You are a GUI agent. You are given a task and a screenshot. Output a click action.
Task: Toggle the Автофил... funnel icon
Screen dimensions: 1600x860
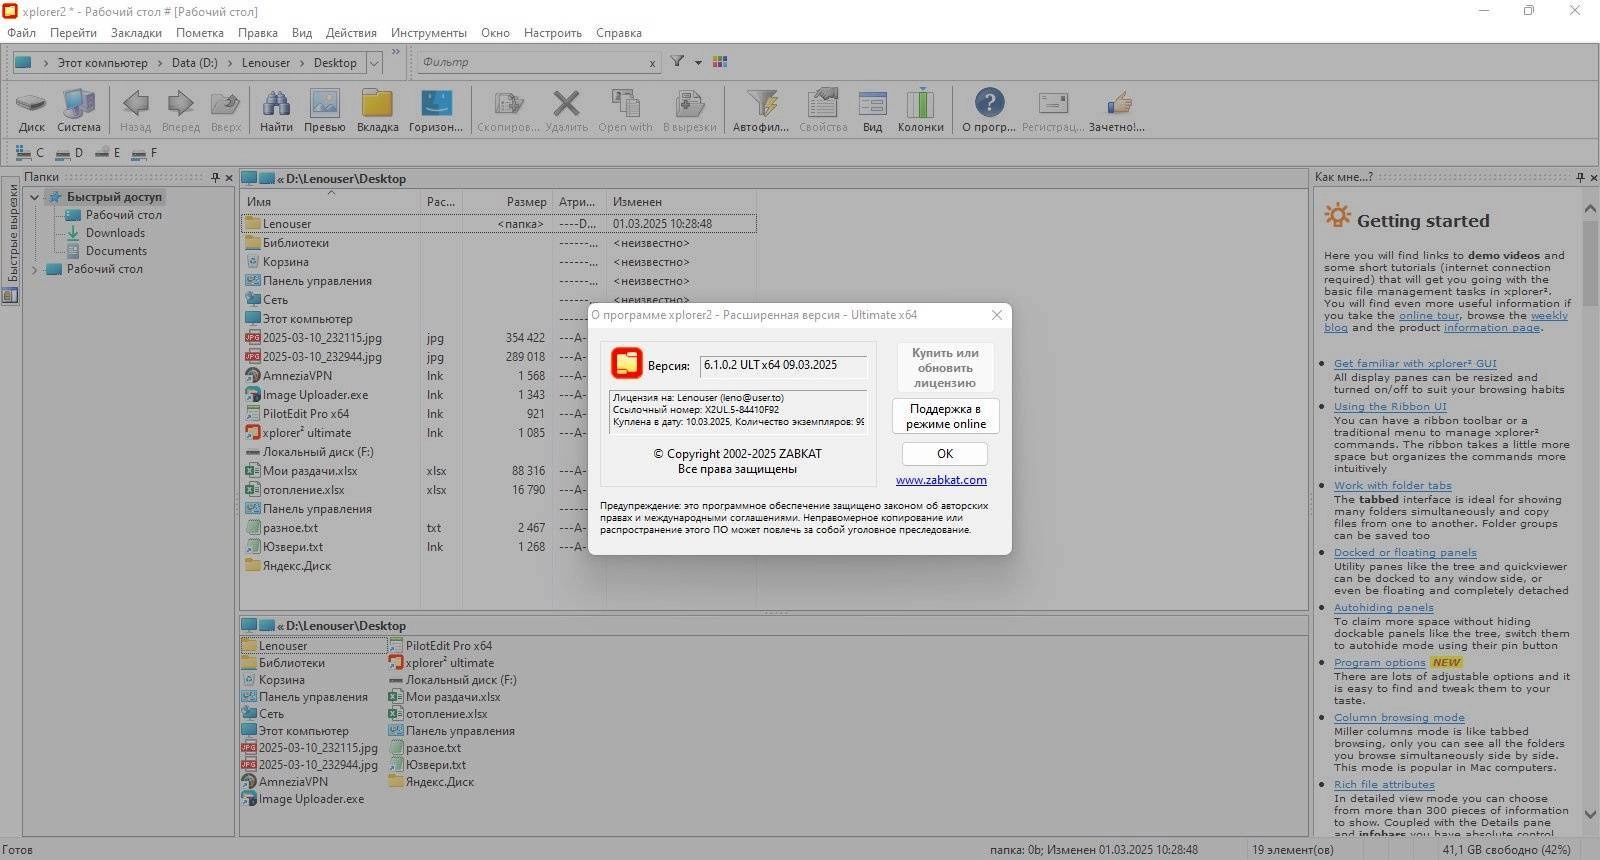point(761,110)
